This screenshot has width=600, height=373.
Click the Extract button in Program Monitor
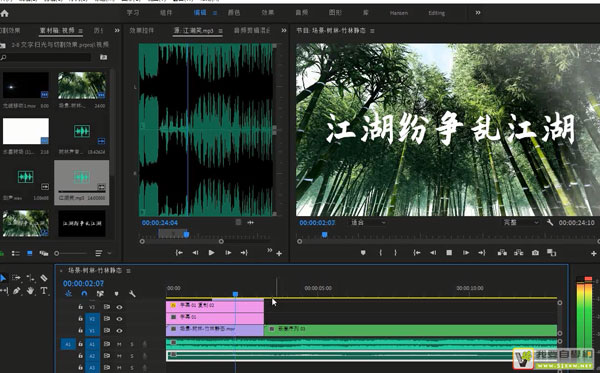point(518,252)
